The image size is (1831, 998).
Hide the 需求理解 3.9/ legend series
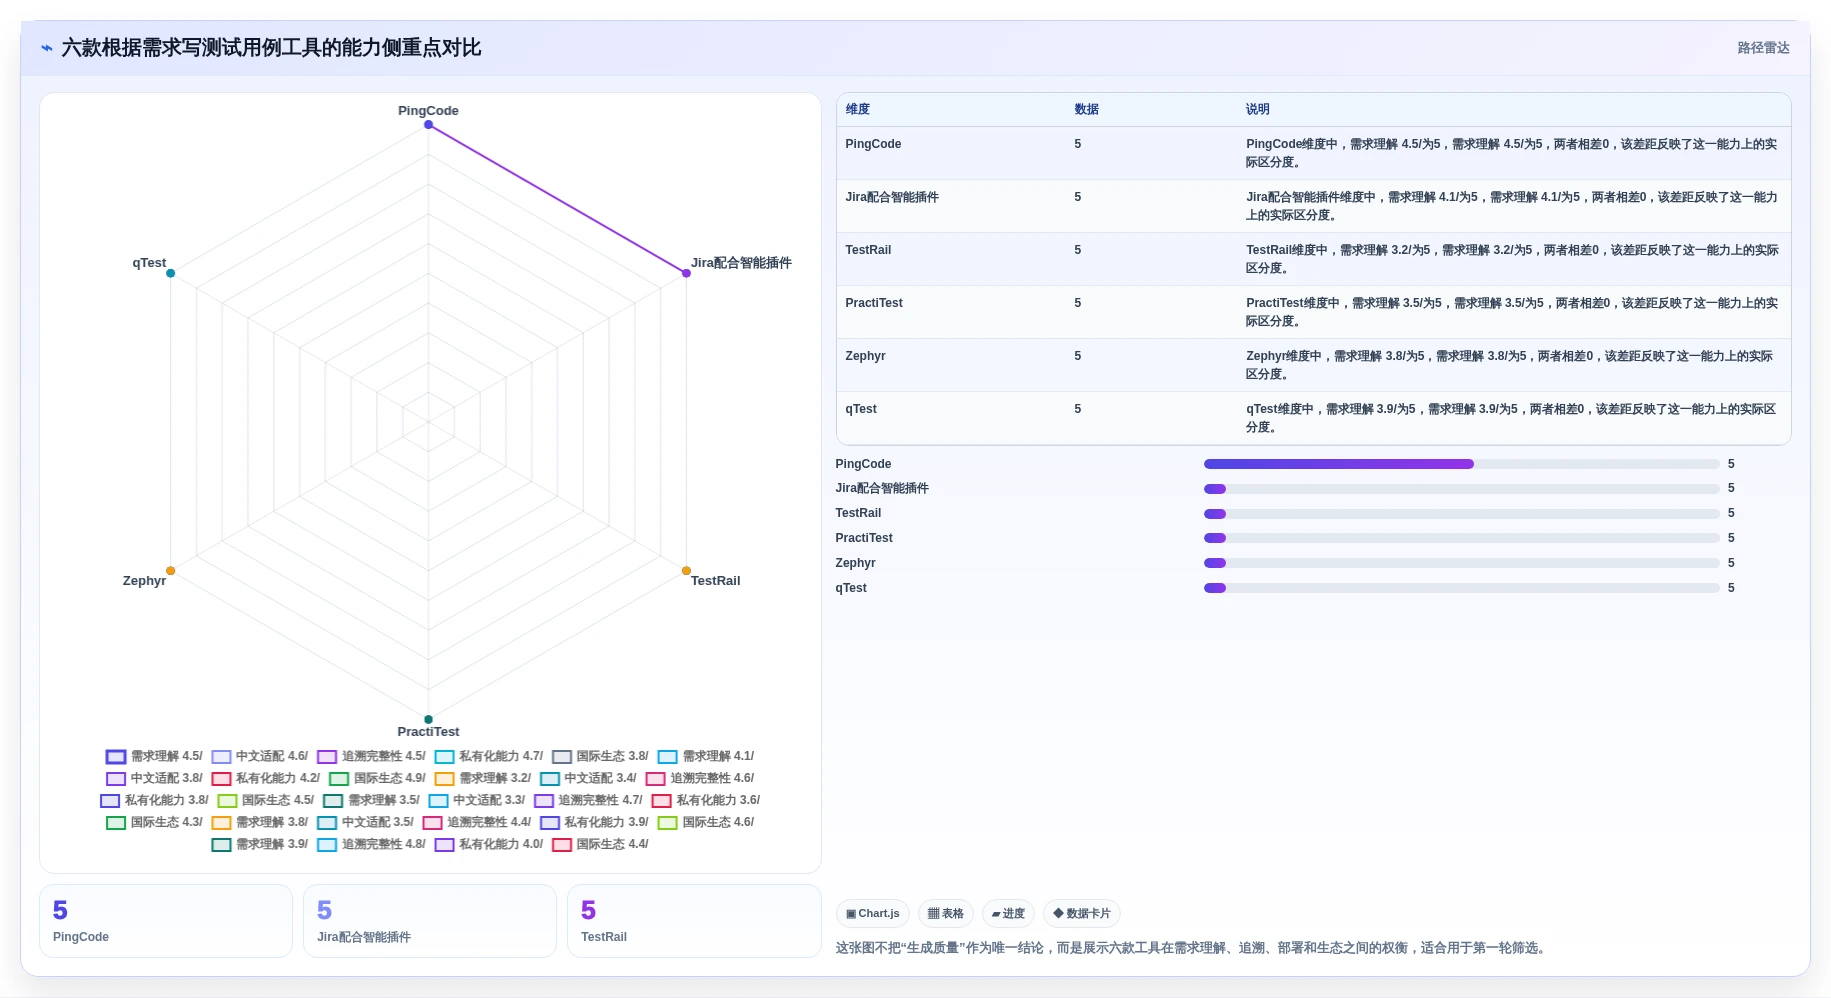260,845
